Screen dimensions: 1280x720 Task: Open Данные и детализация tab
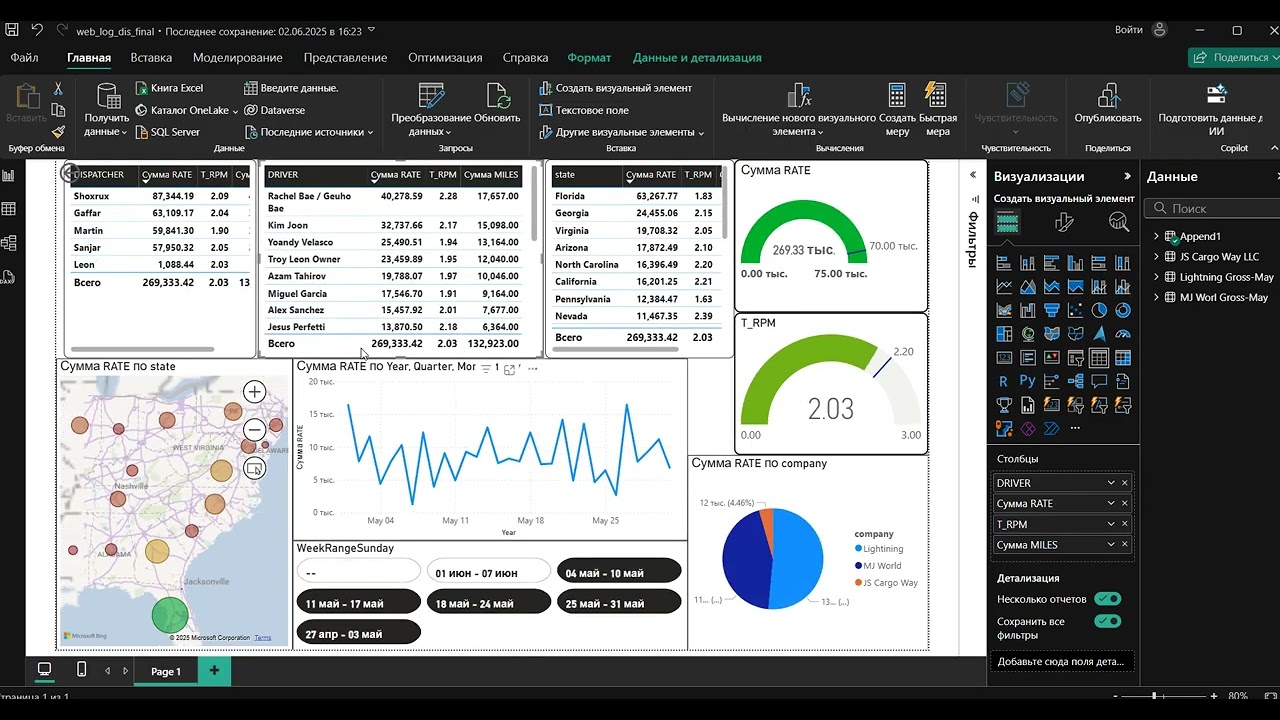point(697,58)
